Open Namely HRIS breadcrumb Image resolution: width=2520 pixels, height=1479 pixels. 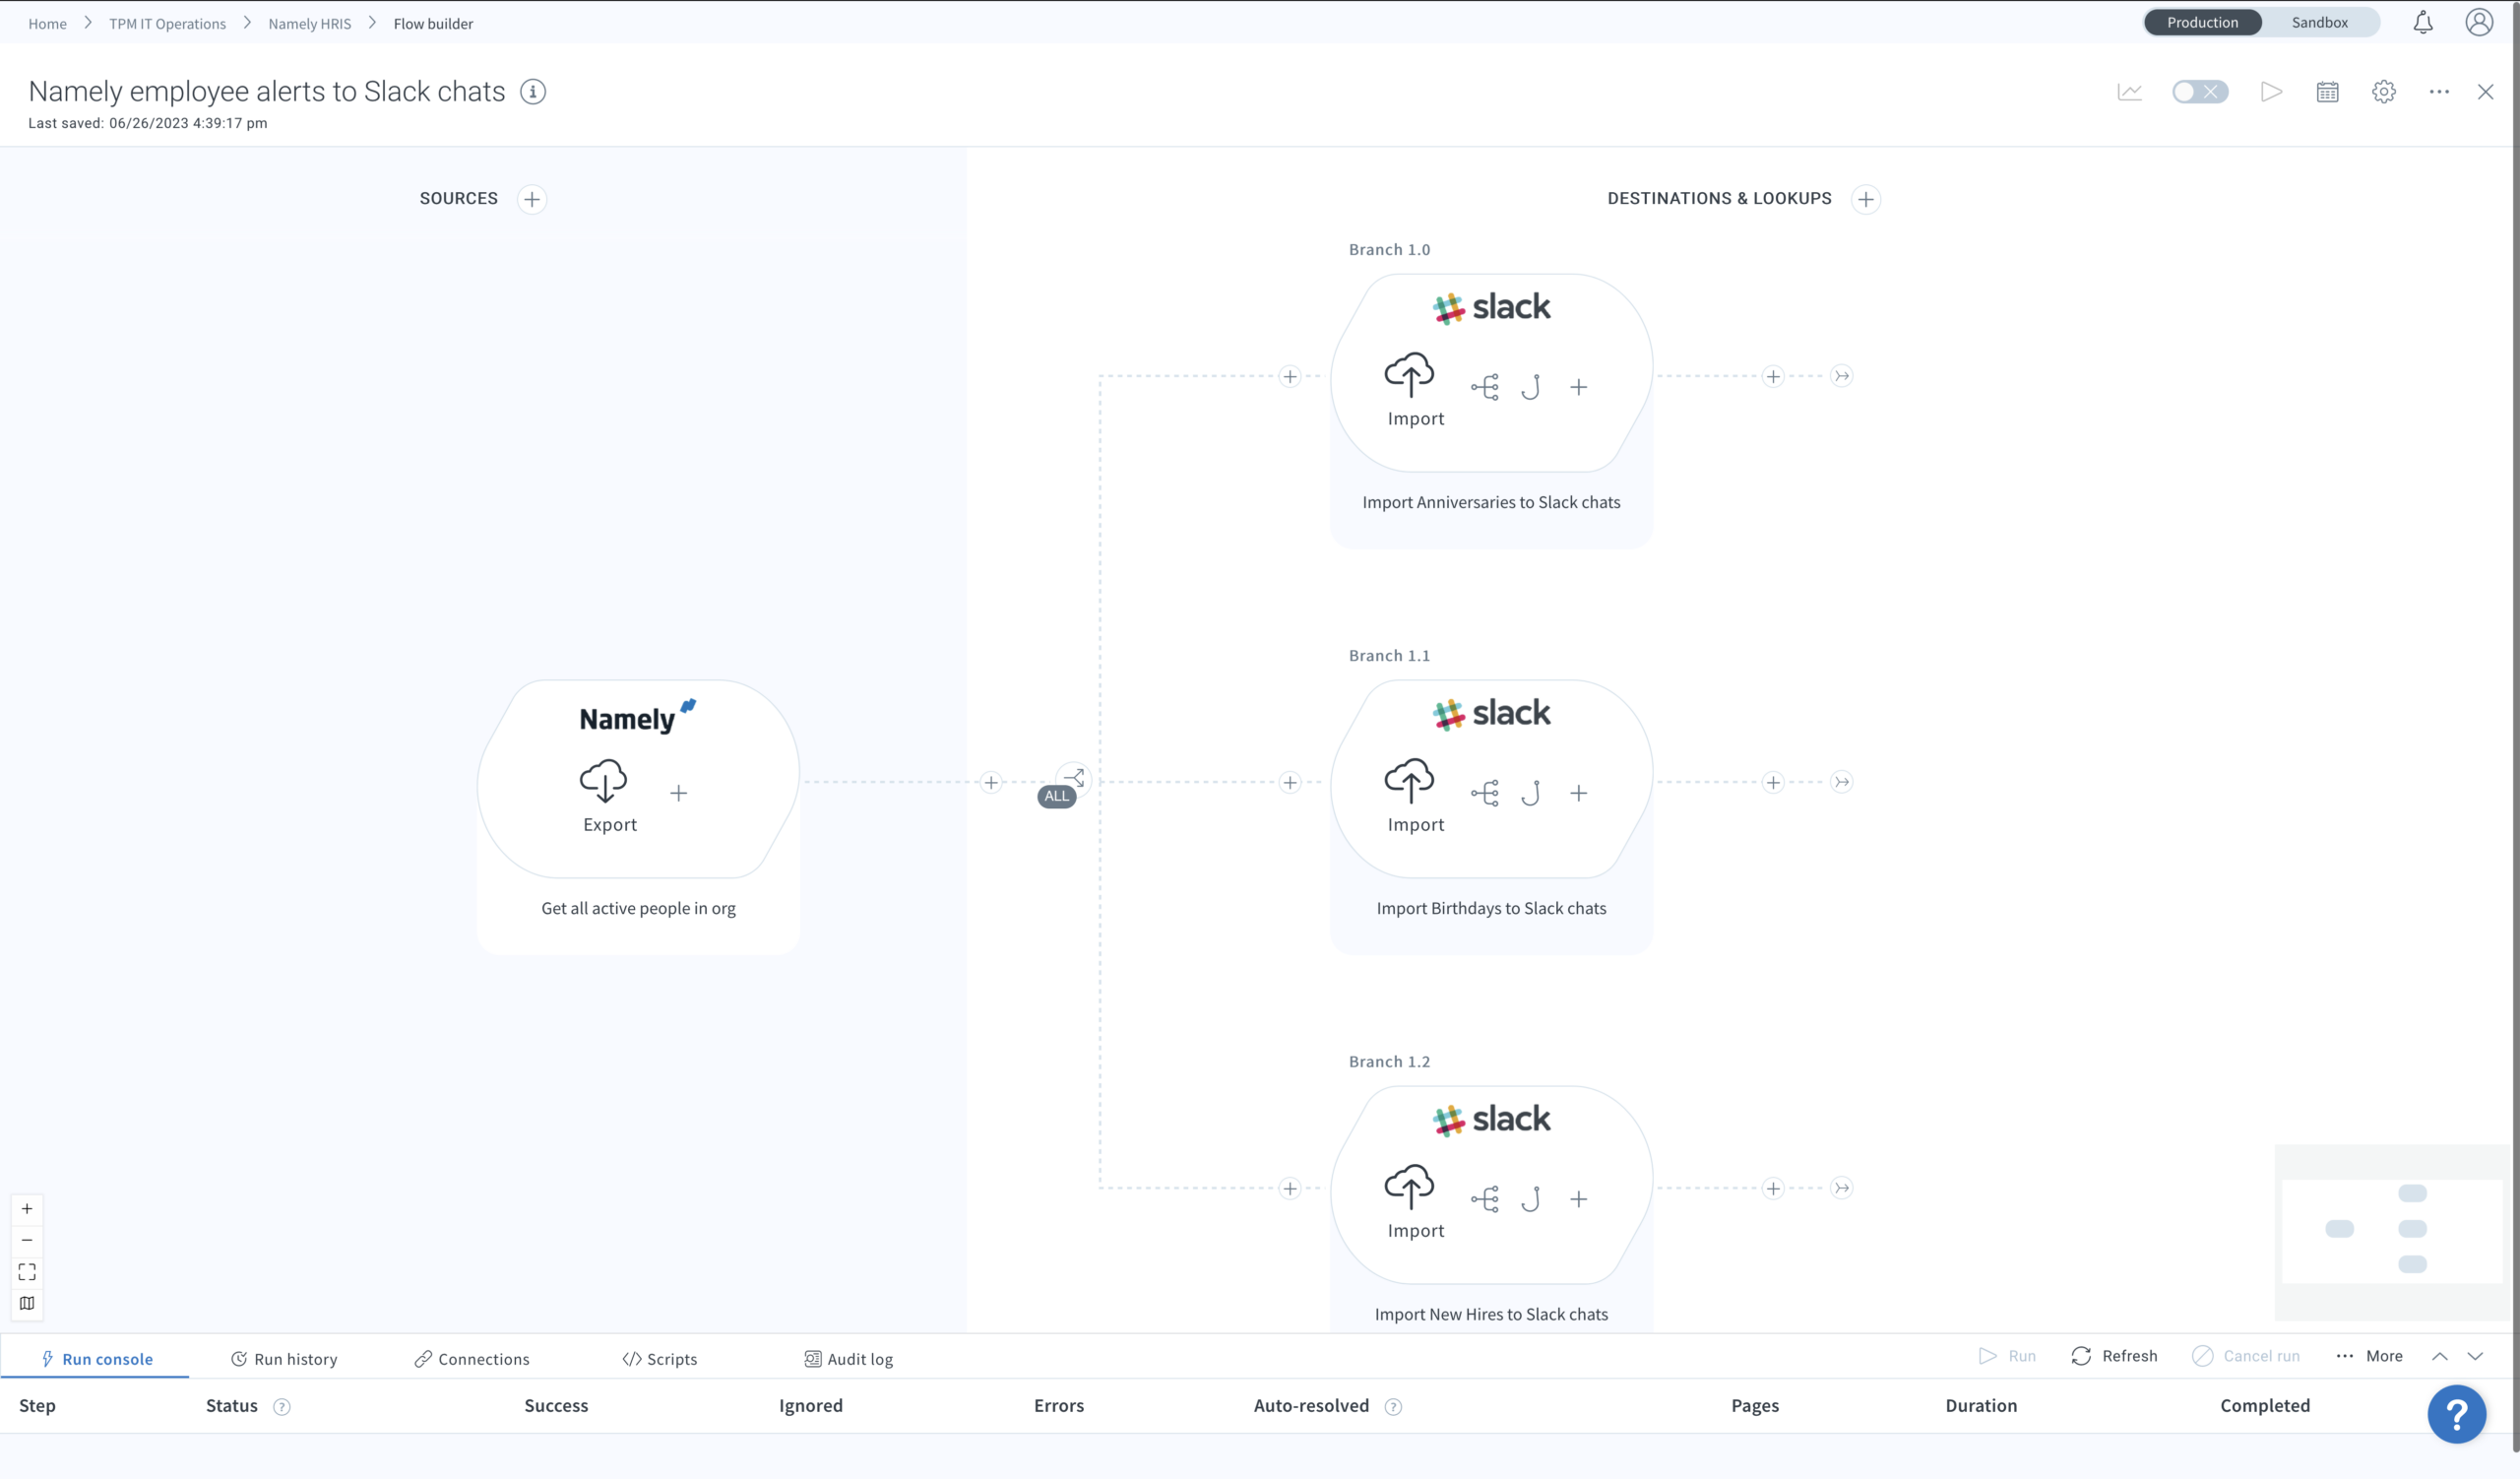pyautogui.click(x=309, y=23)
